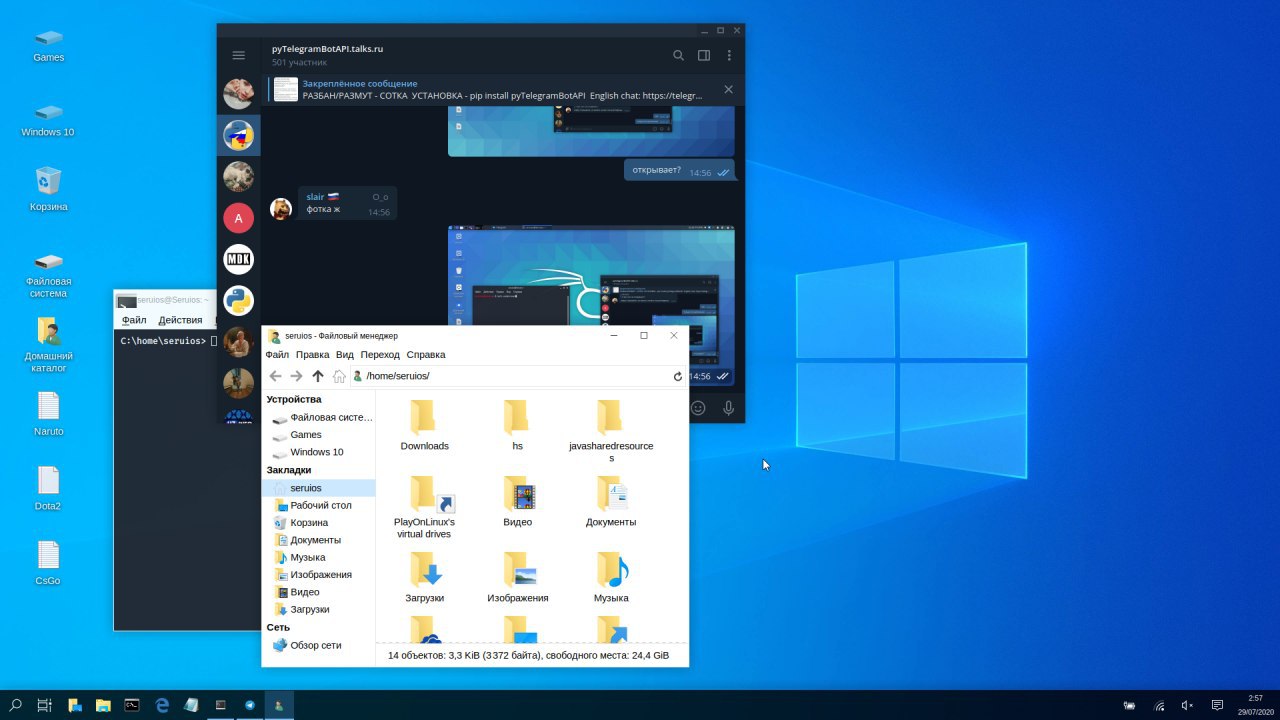Select the CsGo file on desktop
Screen dimensions: 1280x720
tap(48, 563)
